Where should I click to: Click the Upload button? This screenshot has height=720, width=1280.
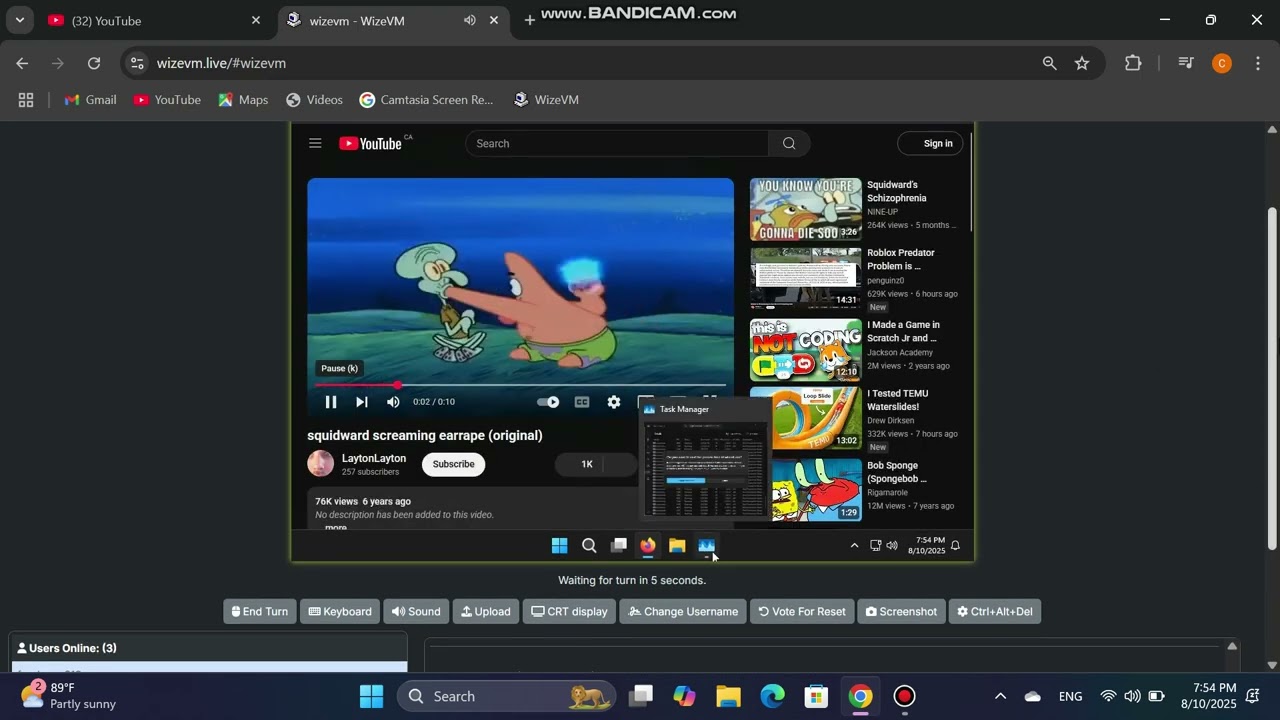486,612
